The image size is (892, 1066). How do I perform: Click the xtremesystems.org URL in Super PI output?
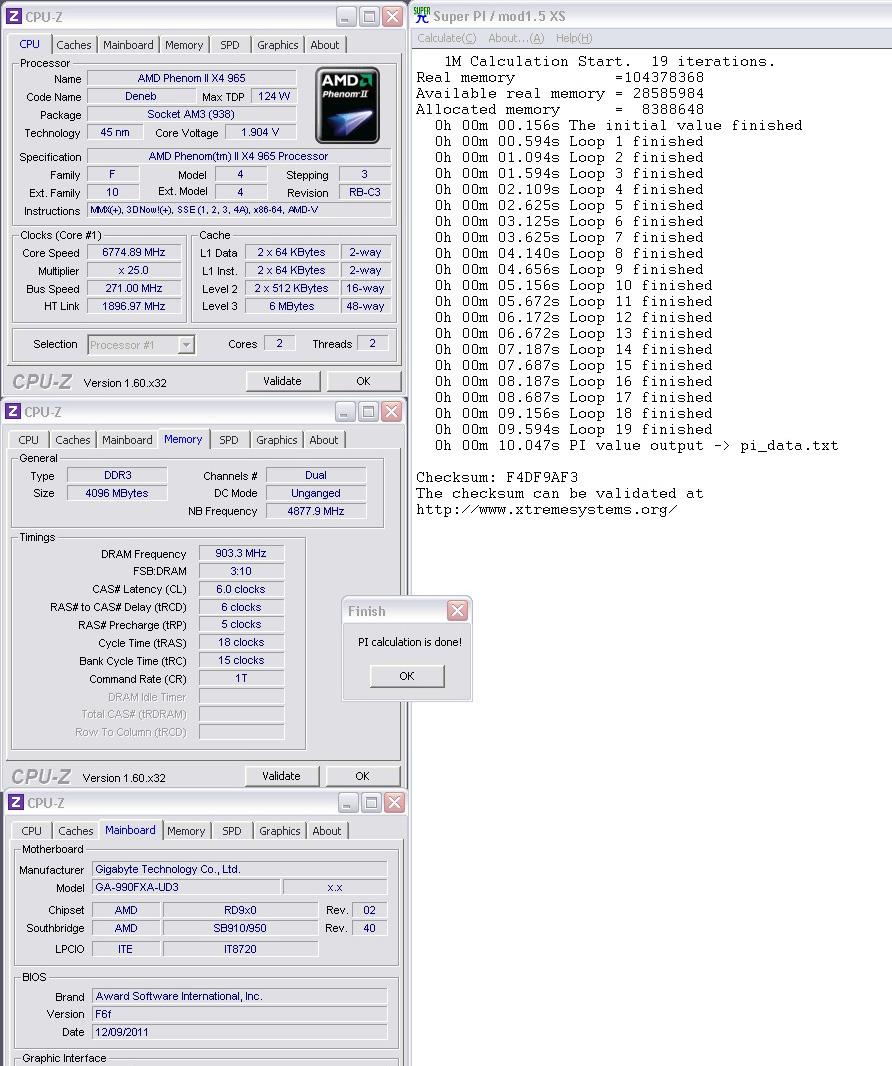(547, 510)
